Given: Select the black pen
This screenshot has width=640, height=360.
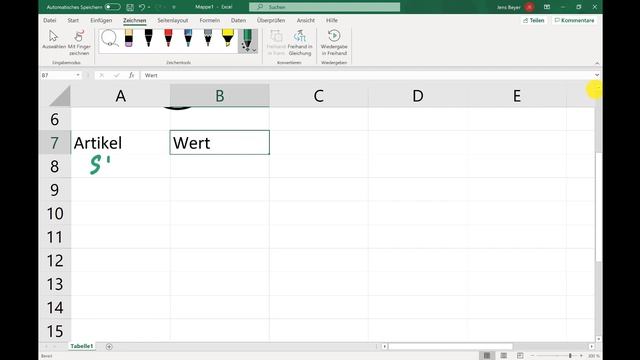Looking at the screenshot, I should coord(149,38).
